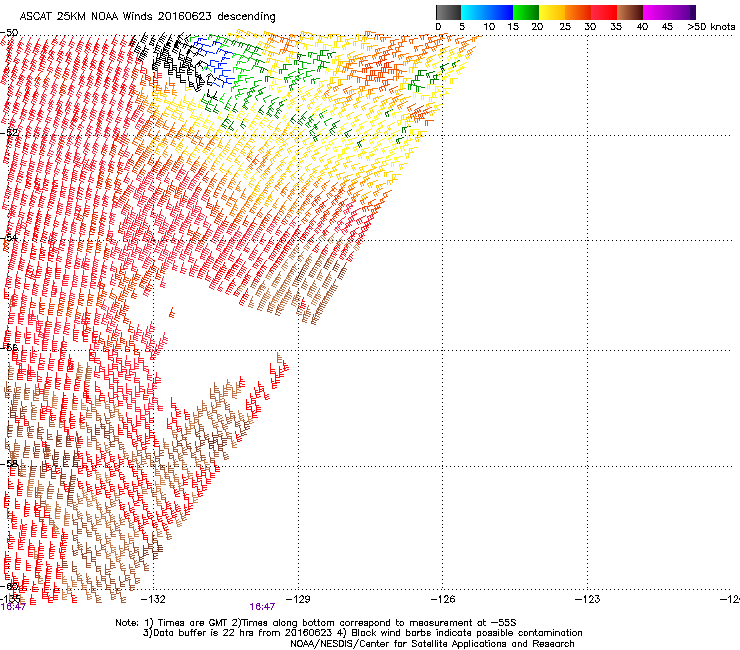Click the black contaminated wind barbs cluster
This screenshot has width=740, height=650.
point(177,59)
